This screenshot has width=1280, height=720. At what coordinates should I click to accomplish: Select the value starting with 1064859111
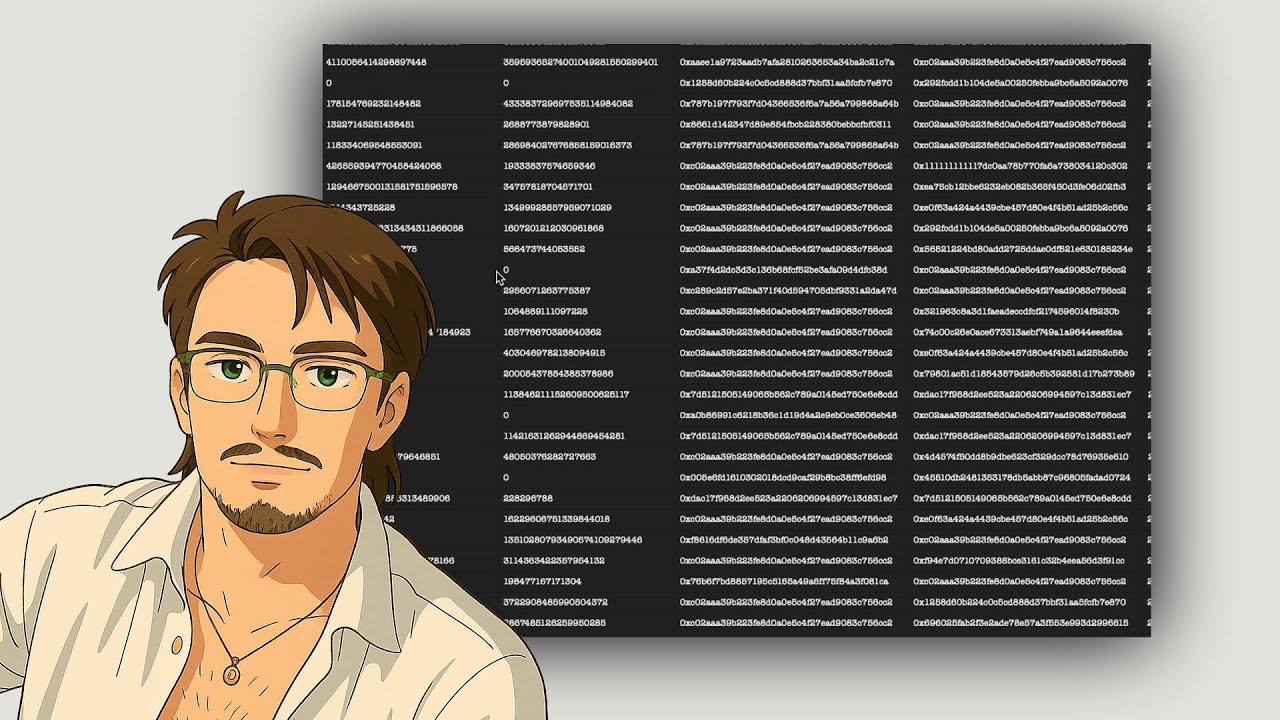tap(545, 312)
